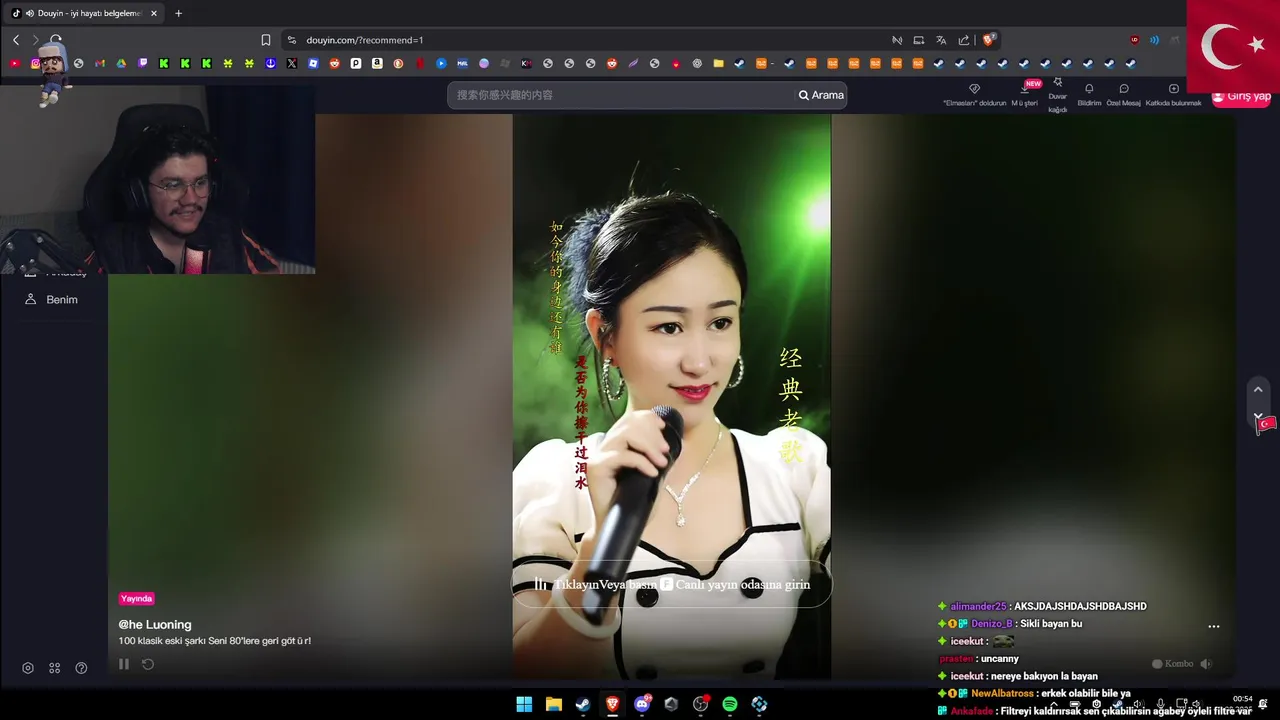The image size is (1280, 720).
Task: Pause the live video
Action: click(x=124, y=664)
